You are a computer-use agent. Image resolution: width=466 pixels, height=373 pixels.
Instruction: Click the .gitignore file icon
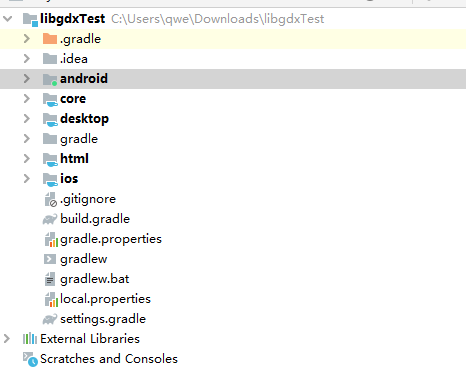coord(51,199)
